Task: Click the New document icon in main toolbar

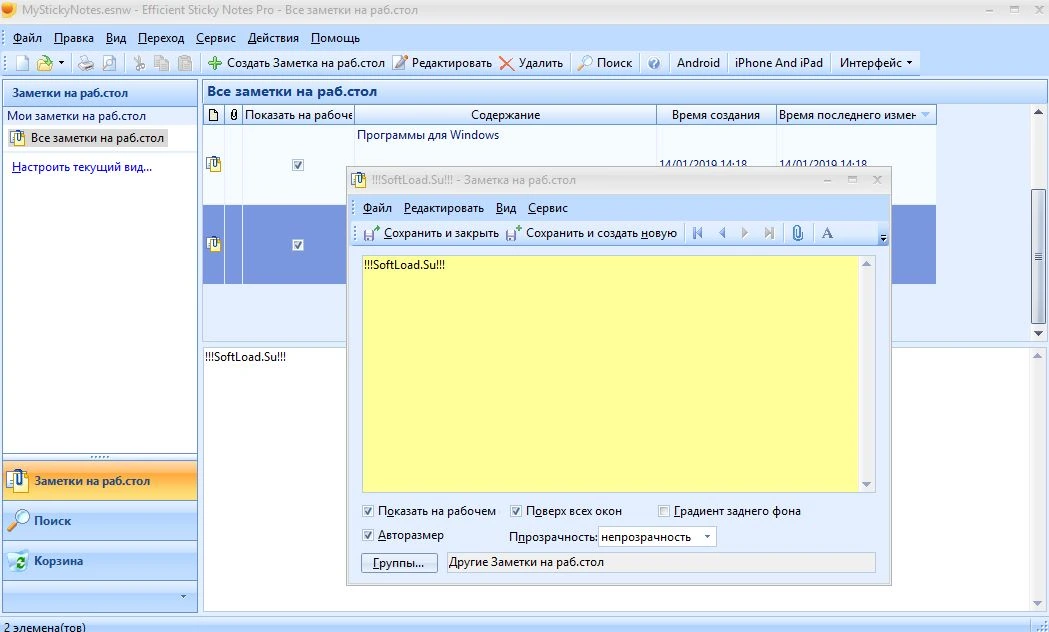Action: (x=23, y=63)
